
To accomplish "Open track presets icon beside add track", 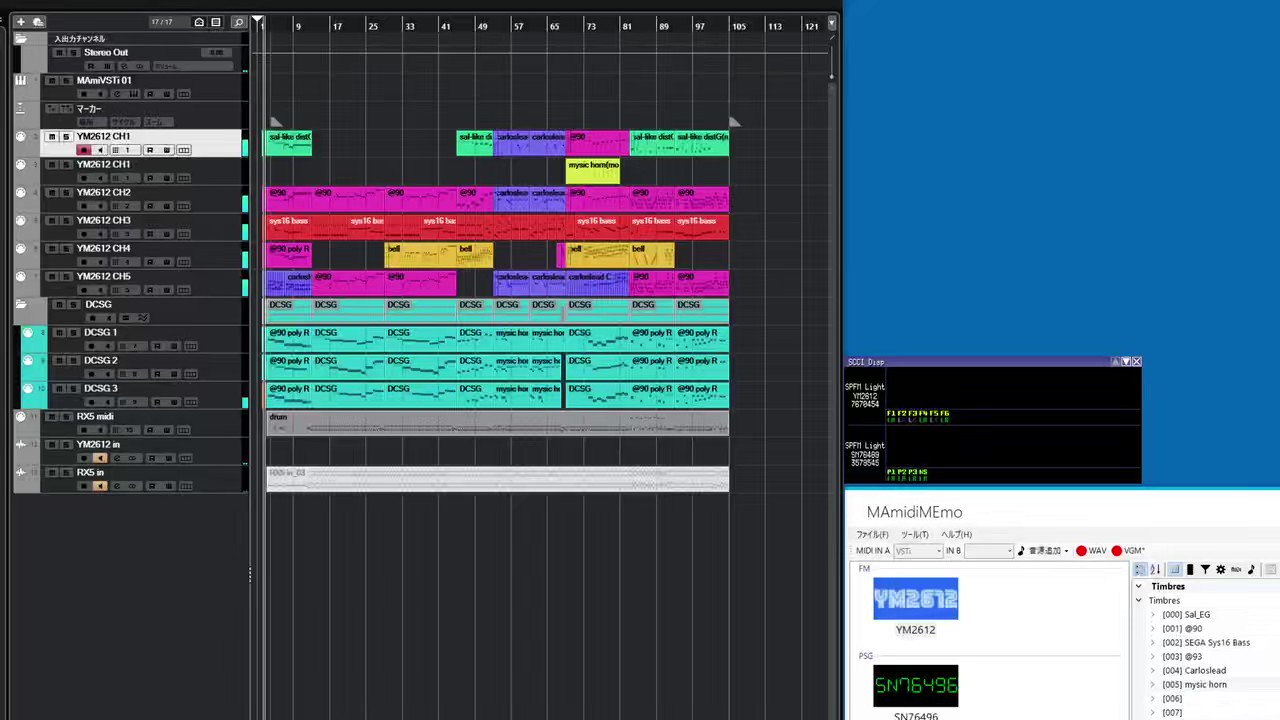I will 38,22.
